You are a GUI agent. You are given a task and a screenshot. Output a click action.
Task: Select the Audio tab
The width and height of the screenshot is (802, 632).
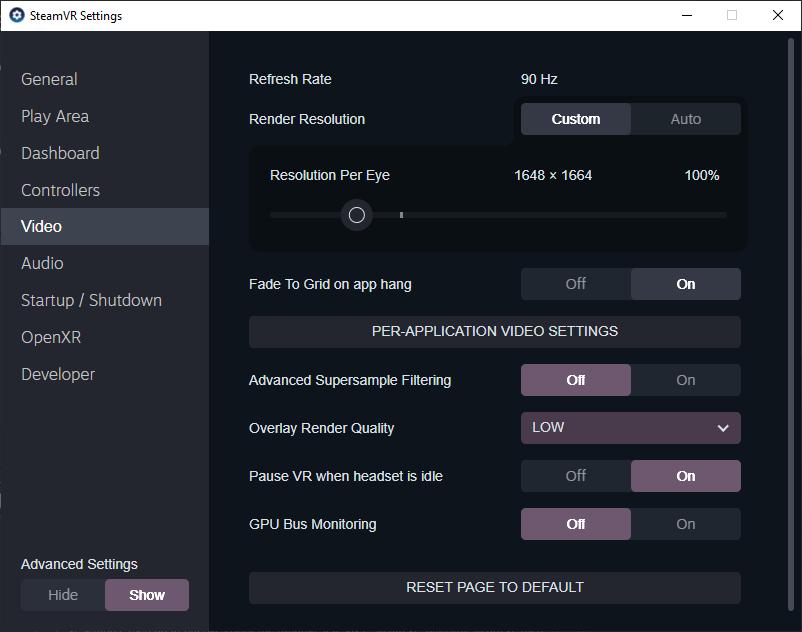coord(42,263)
